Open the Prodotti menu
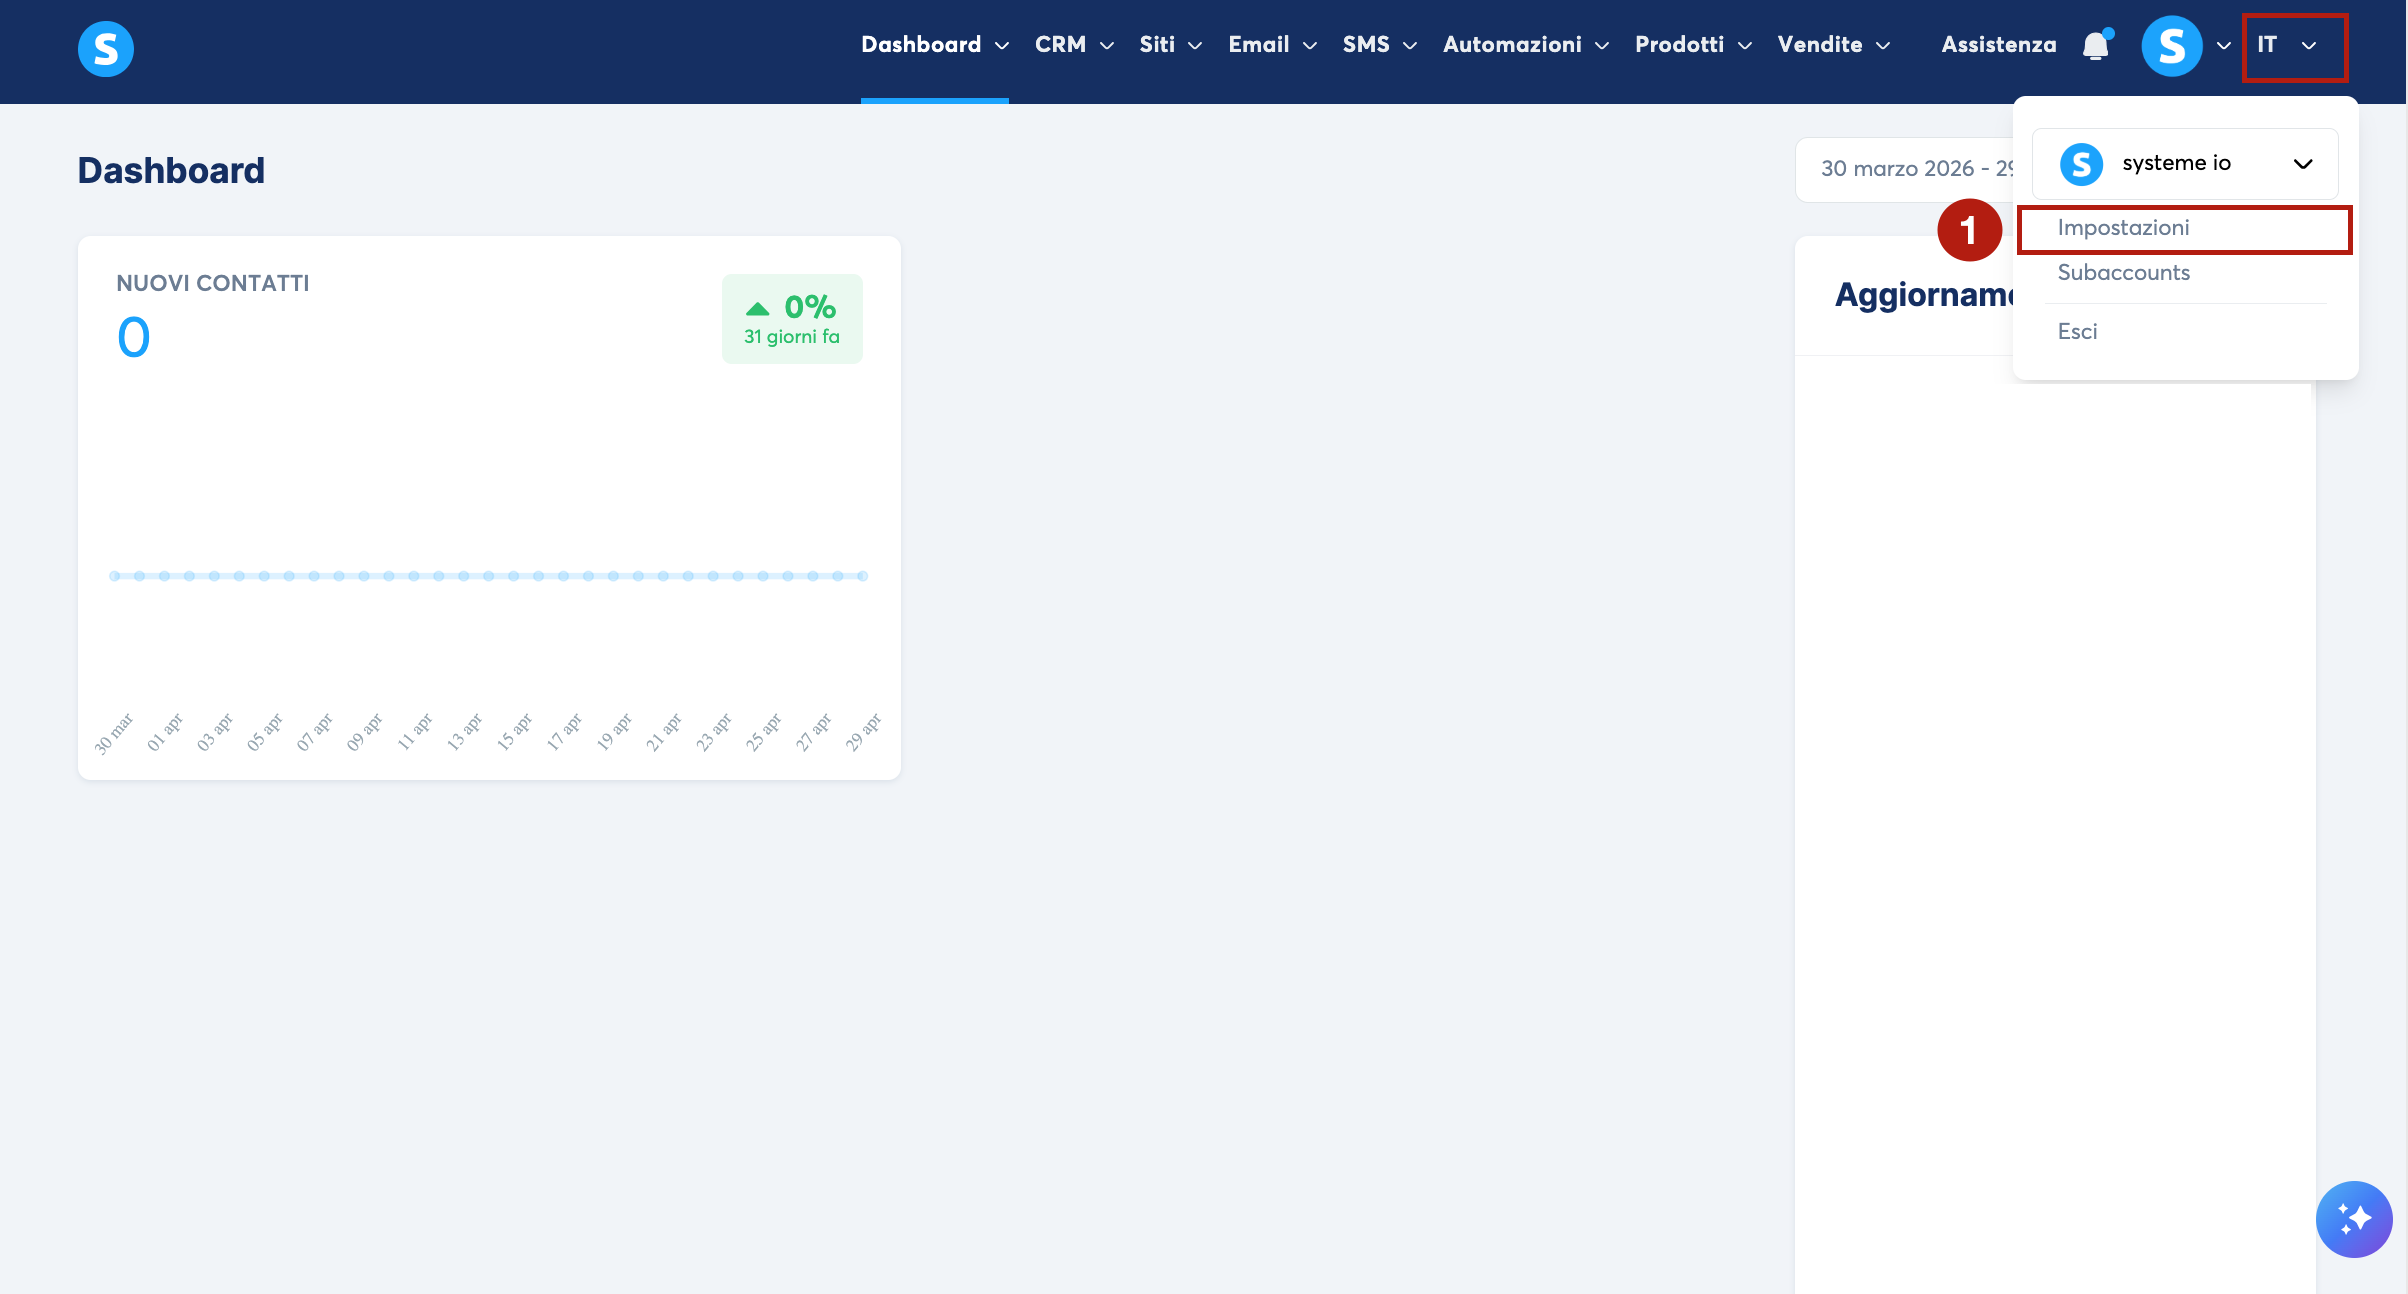This screenshot has height=1294, width=2408. pos(1680,45)
